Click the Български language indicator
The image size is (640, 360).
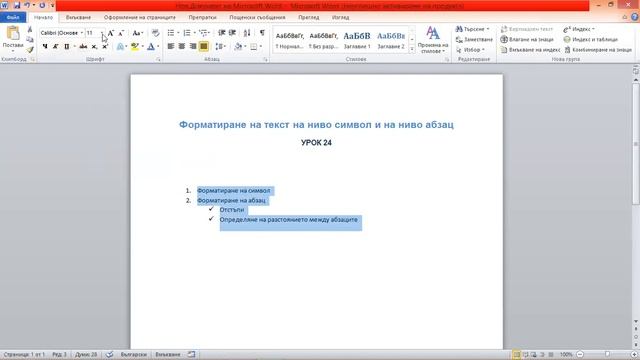click(133, 354)
